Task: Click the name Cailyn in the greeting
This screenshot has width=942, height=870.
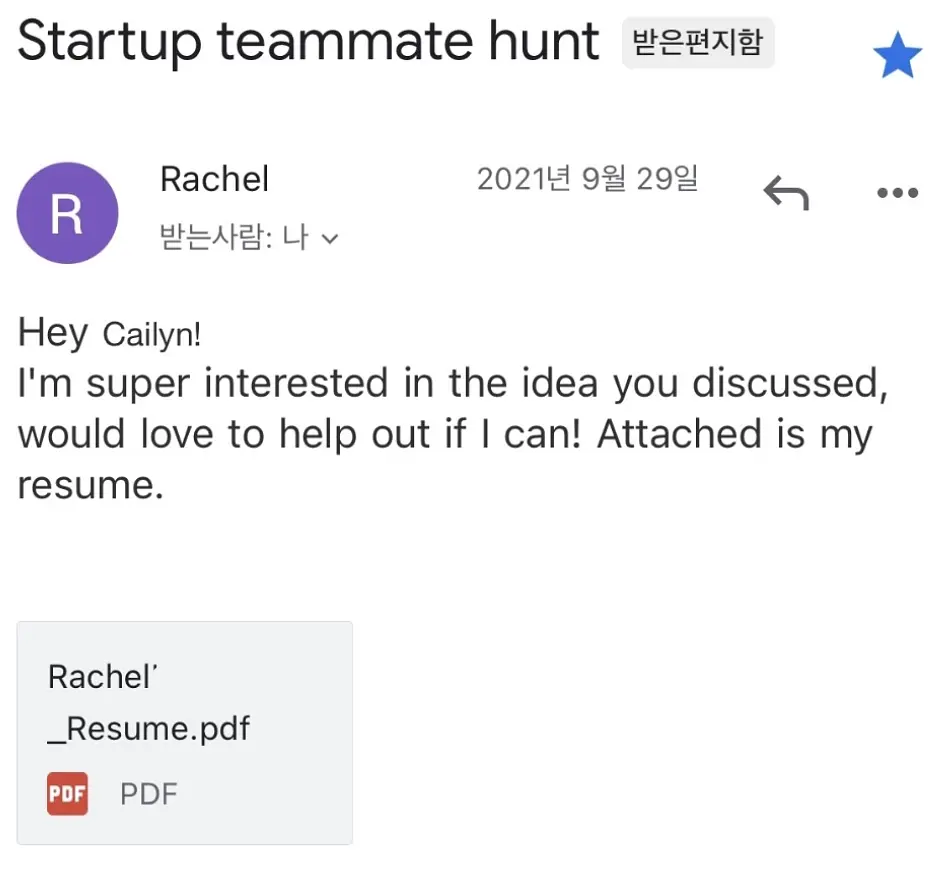Action: tap(152, 335)
